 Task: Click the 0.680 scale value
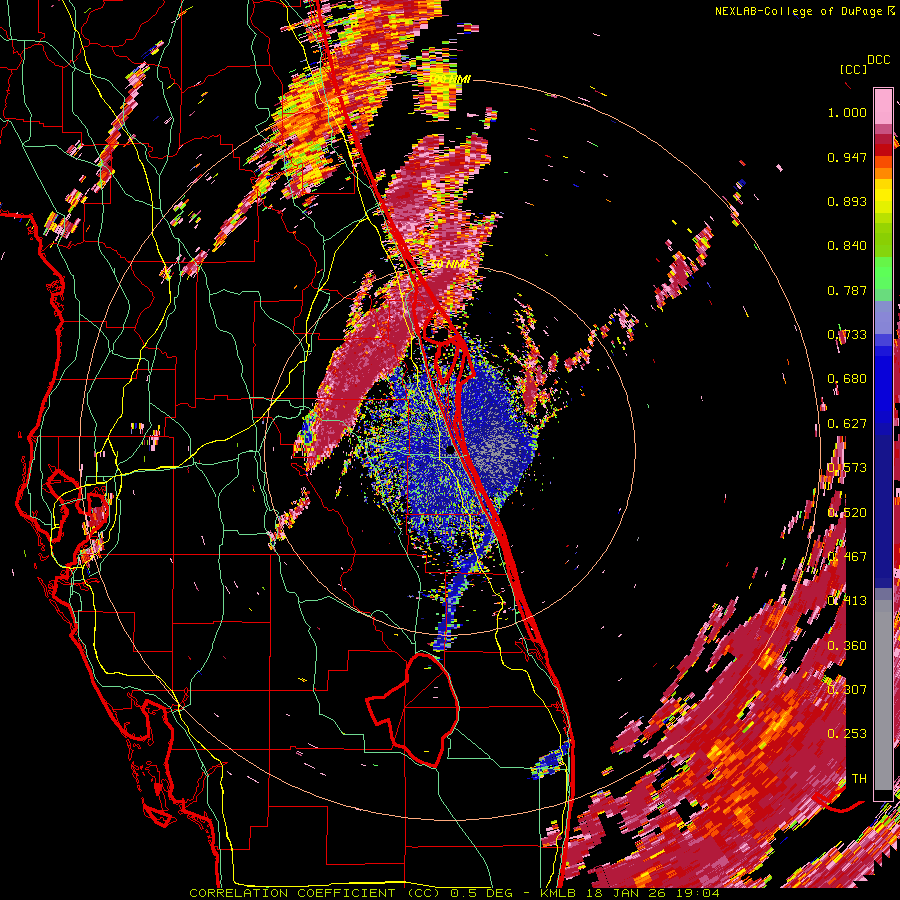pyautogui.click(x=847, y=379)
